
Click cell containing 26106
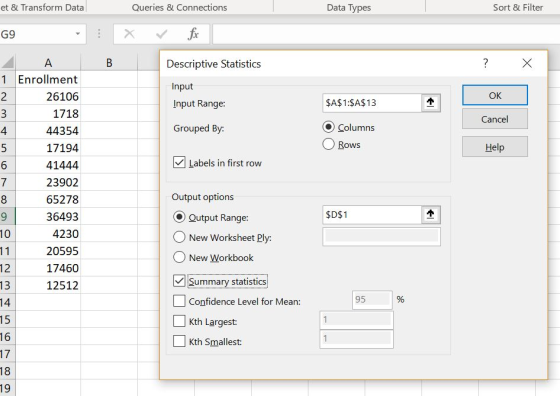tap(48, 96)
